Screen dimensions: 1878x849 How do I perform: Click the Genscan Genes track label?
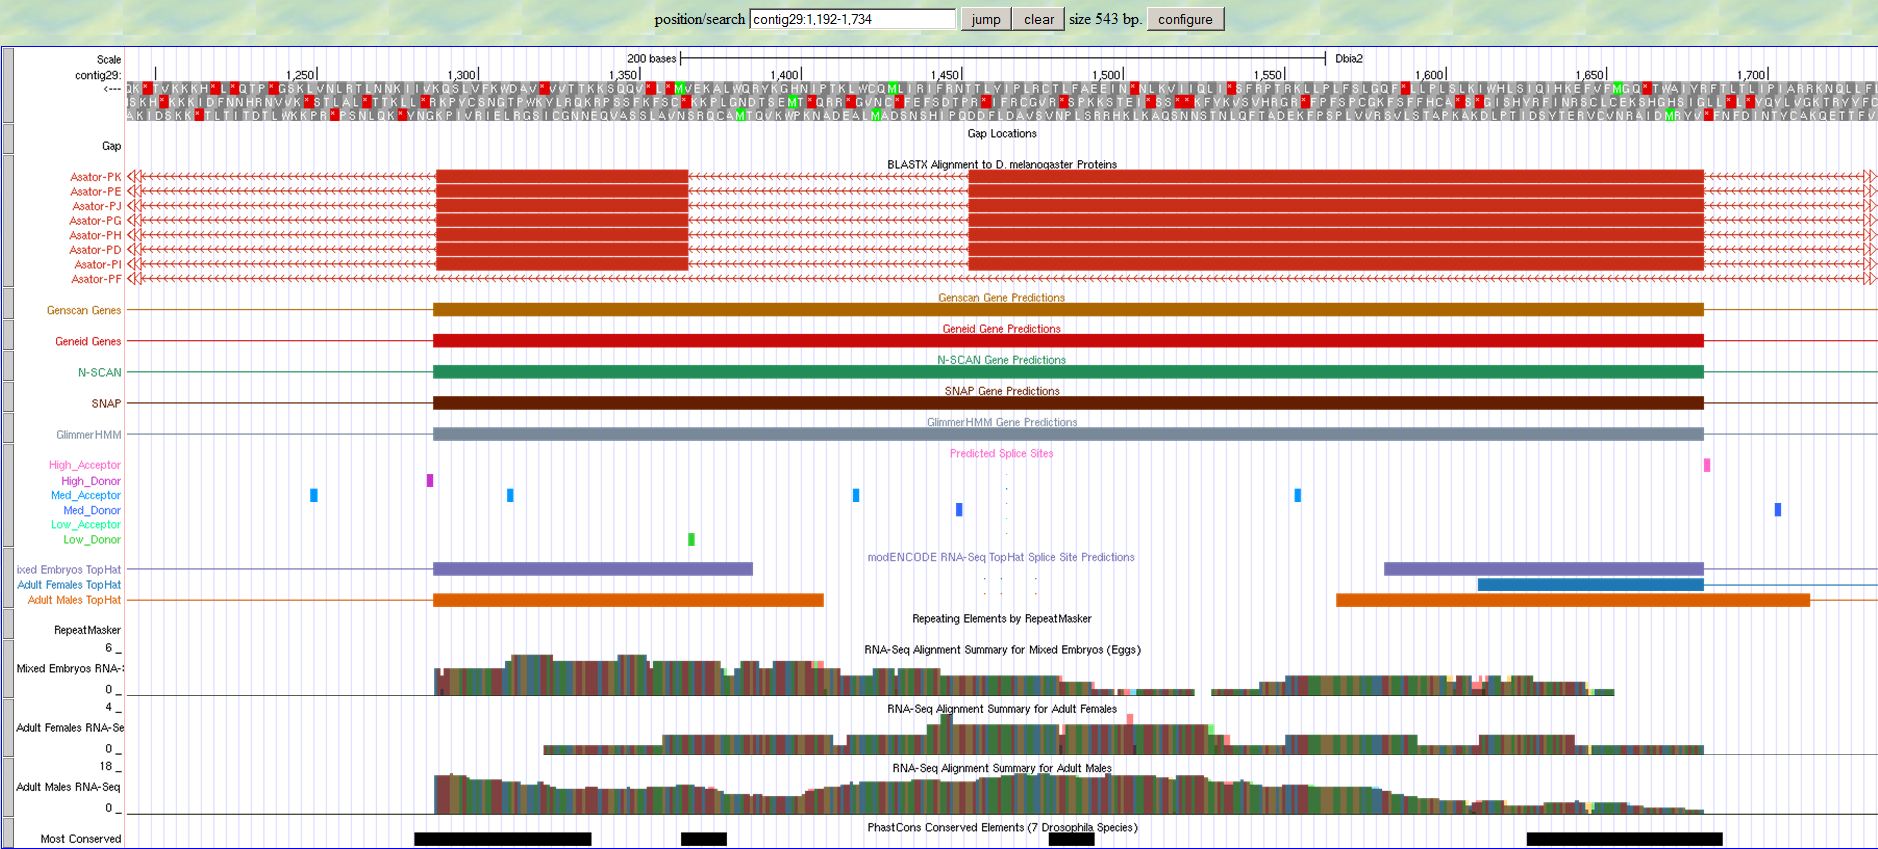tap(84, 310)
